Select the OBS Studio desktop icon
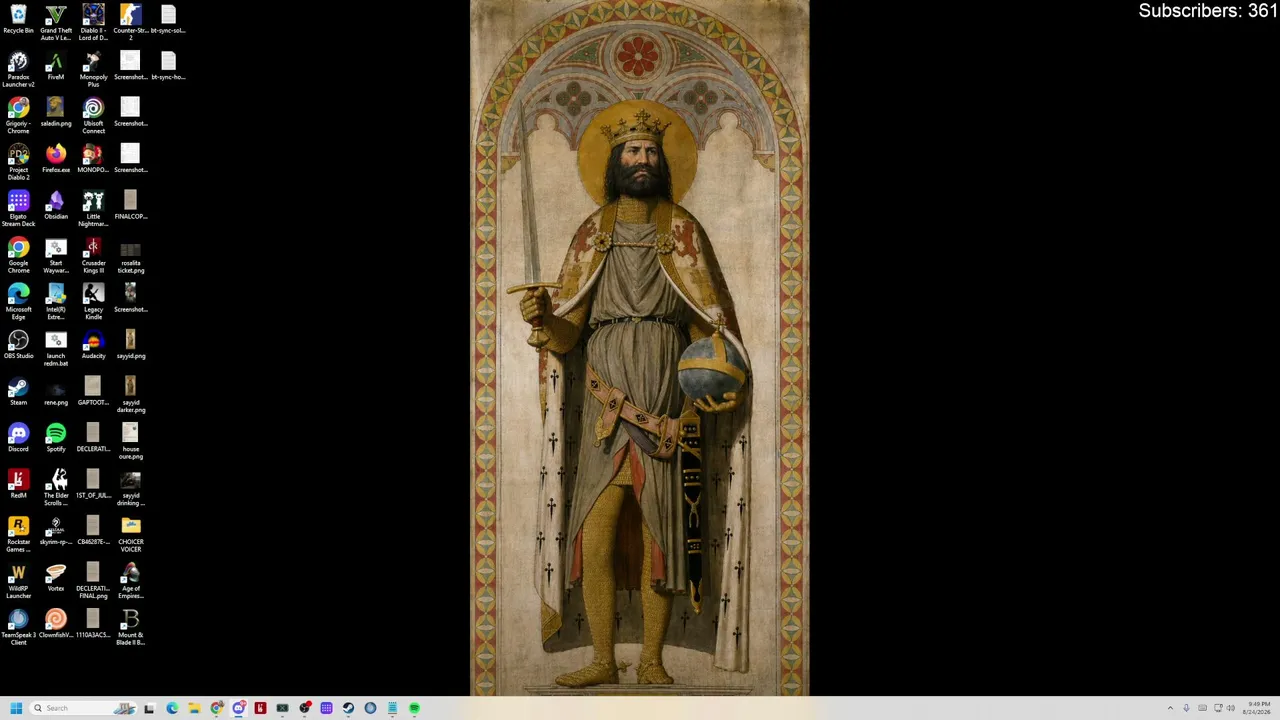 pos(18,344)
